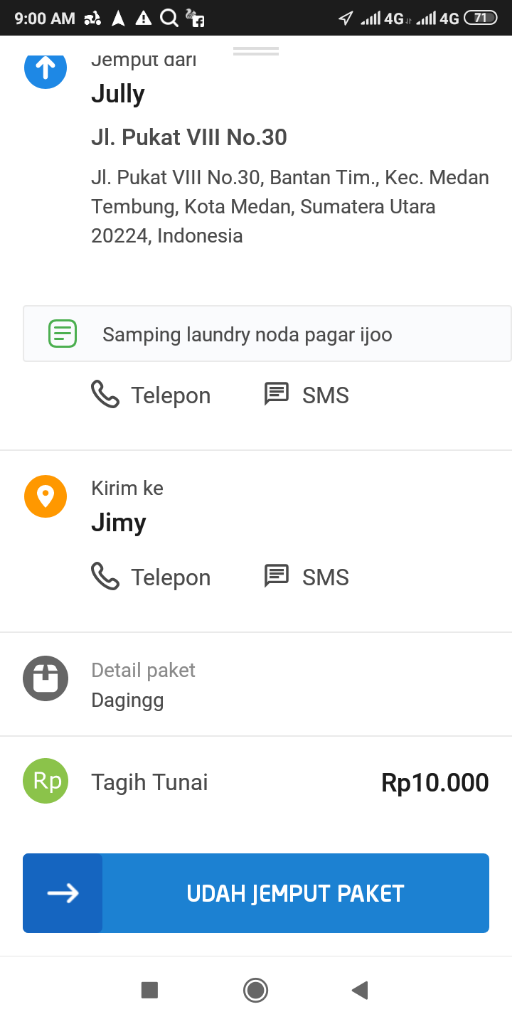Tap the green Rp cash icon
Viewport: 512px width, 1024px height.
tap(46, 781)
